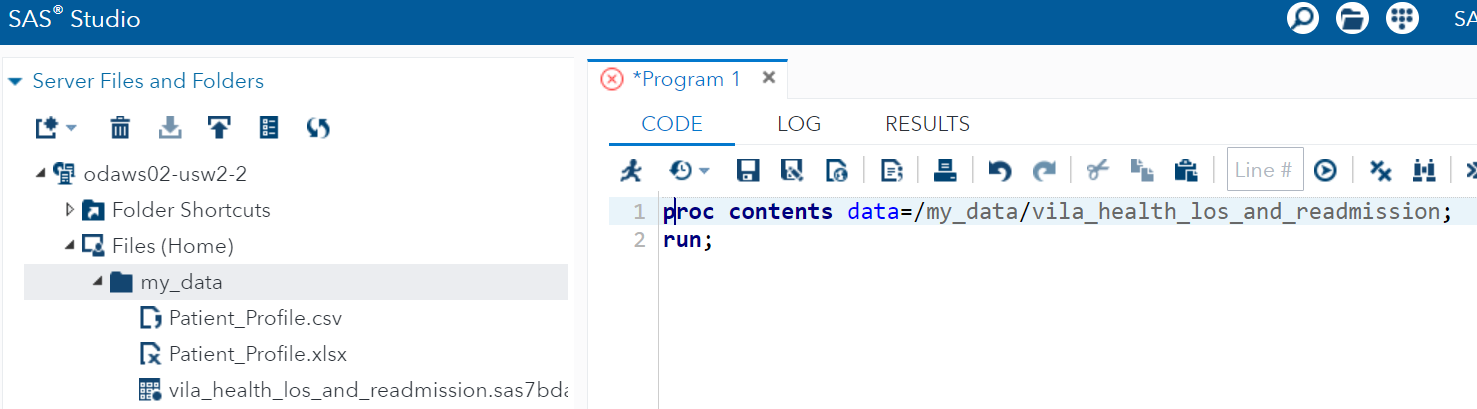Viewport: 1477px width, 409px height.
Task: Open the Properties icon in the server files toolbar
Action: [x=269, y=128]
